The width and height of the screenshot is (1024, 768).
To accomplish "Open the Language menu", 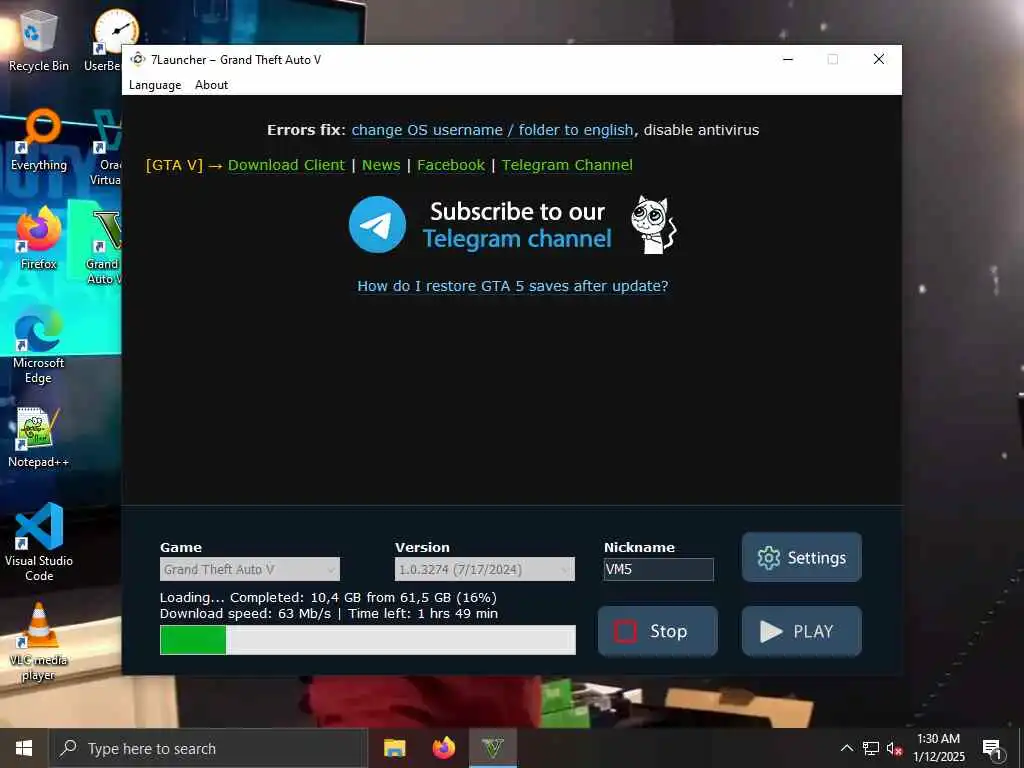I will point(155,85).
